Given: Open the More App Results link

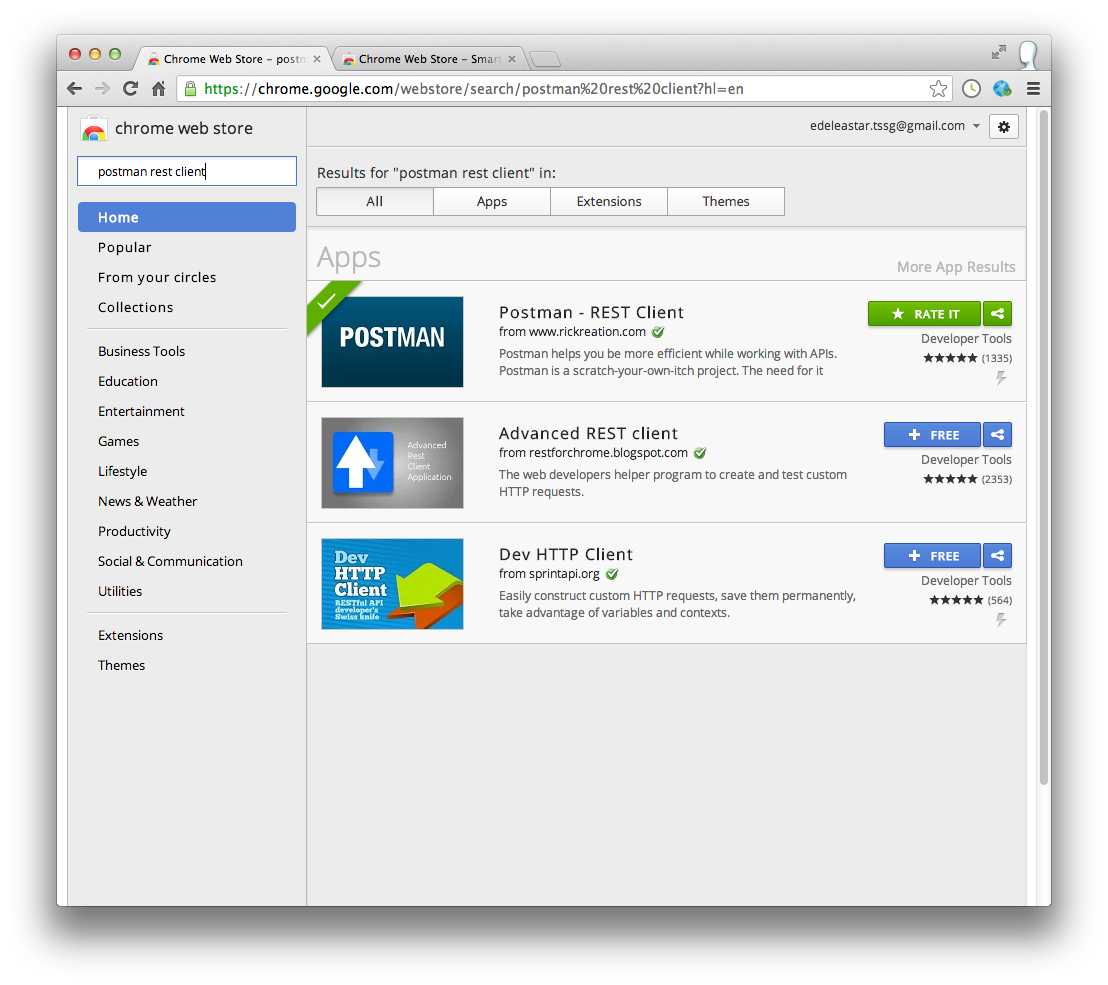Looking at the screenshot, I should click(x=955, y=267).
